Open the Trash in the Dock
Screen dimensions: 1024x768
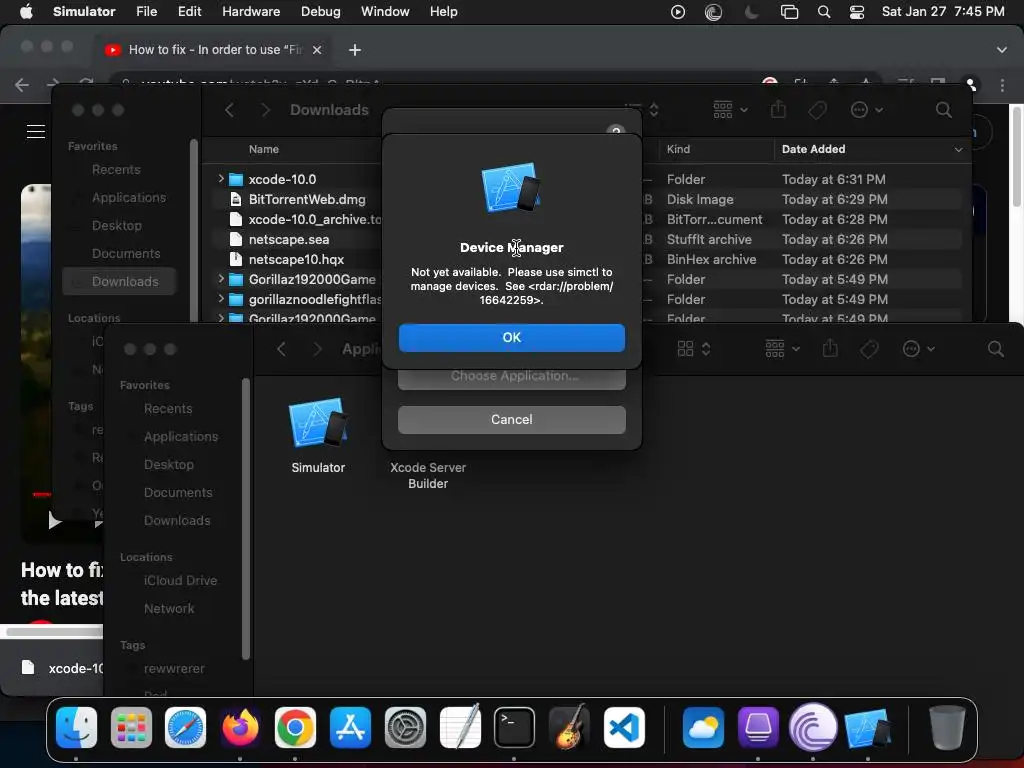point(947,728)
